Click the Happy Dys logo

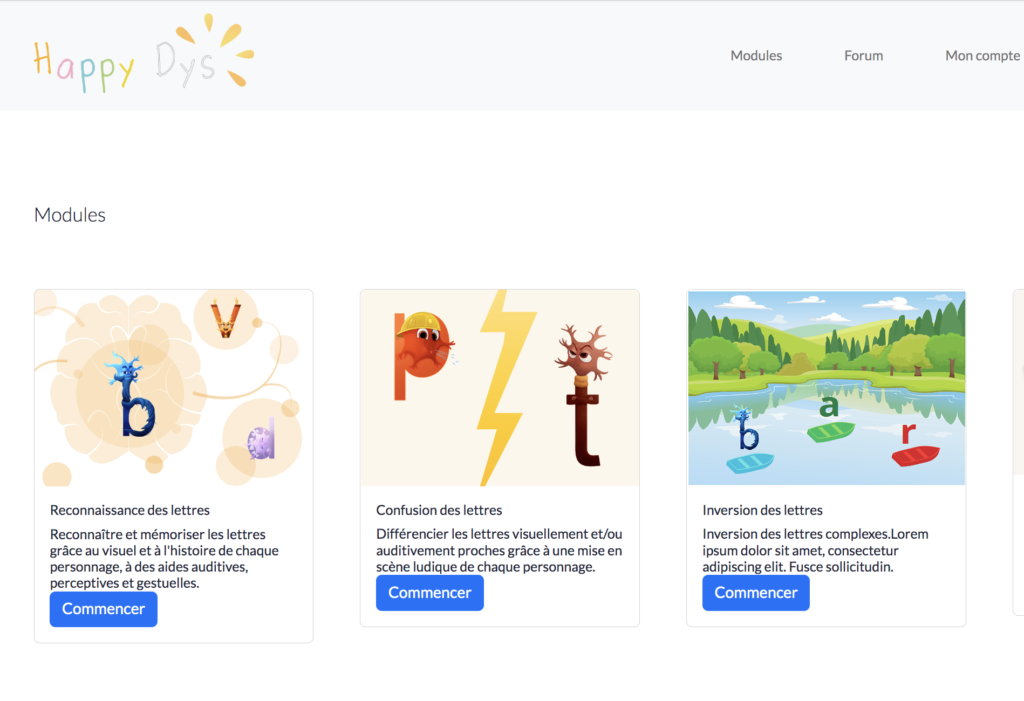144,54
